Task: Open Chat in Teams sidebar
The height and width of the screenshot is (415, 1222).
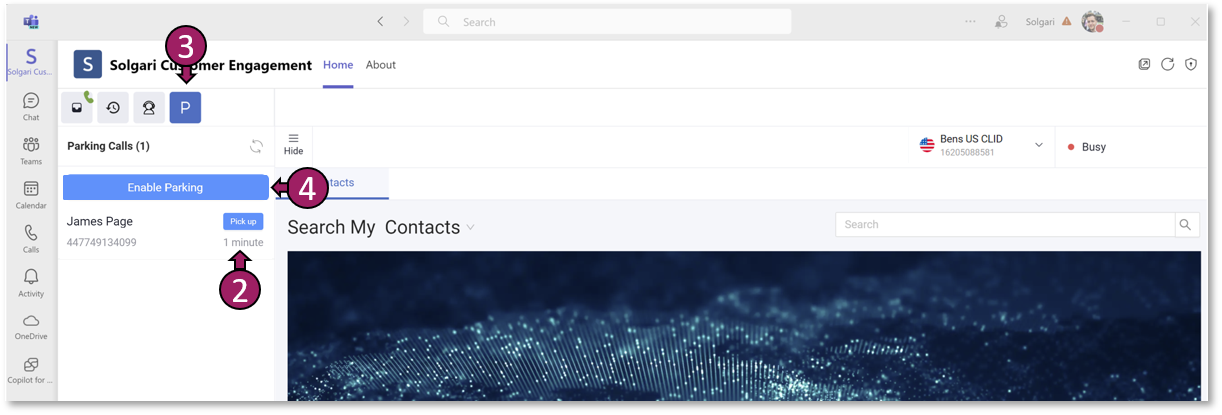Action: (x=31, y=106)
